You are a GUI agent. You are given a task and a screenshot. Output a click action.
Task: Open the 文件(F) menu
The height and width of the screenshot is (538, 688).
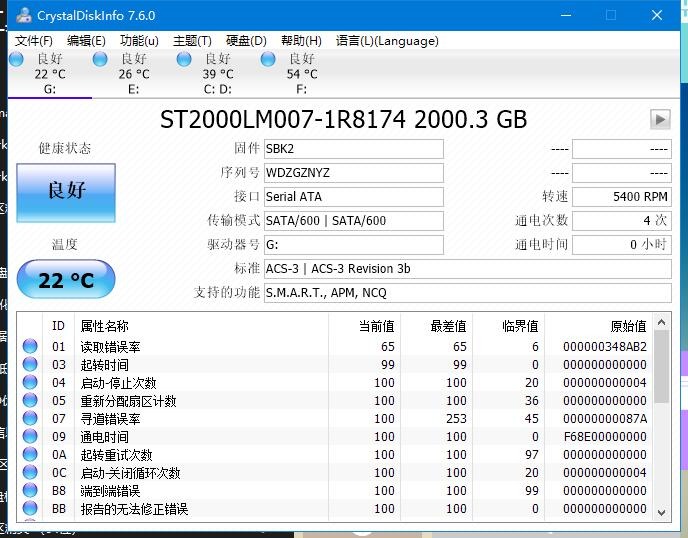tap(34, 41)
